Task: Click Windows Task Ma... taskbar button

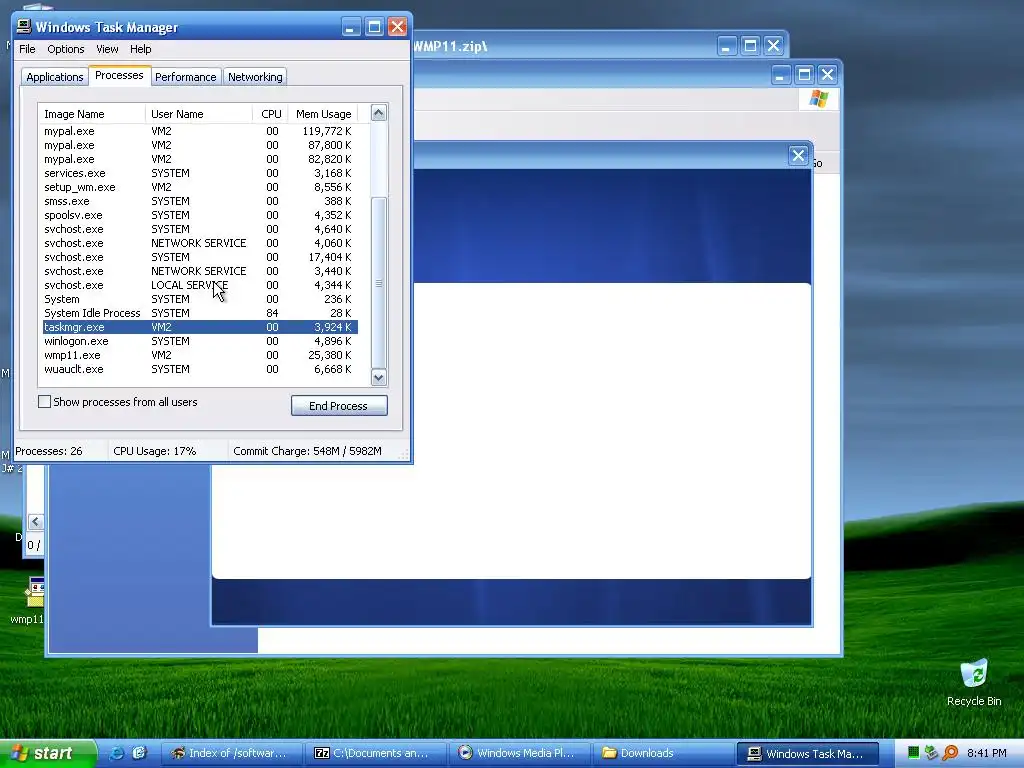Action: [807, 753]
